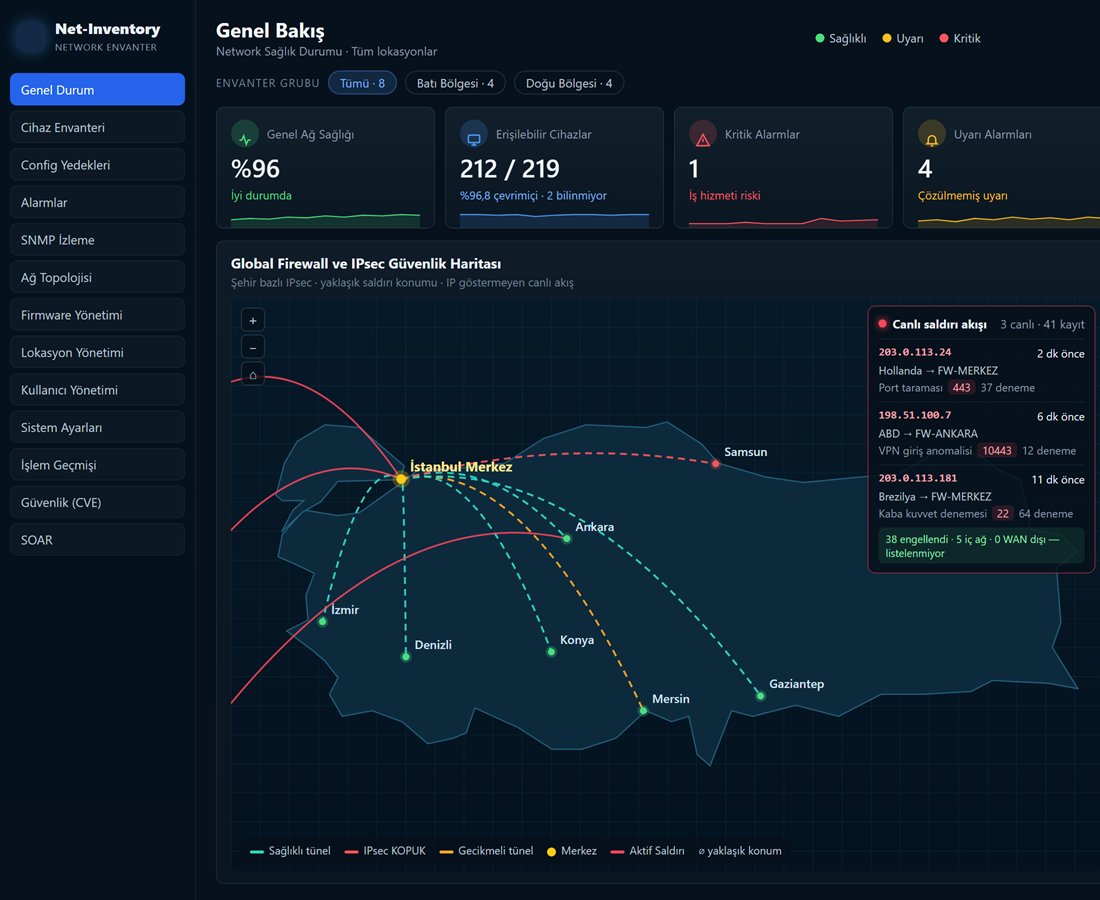This screenshot has height=900, width=1100.
Task: Click the Net-Inventory logo icon
Action: tap(30, 36)
